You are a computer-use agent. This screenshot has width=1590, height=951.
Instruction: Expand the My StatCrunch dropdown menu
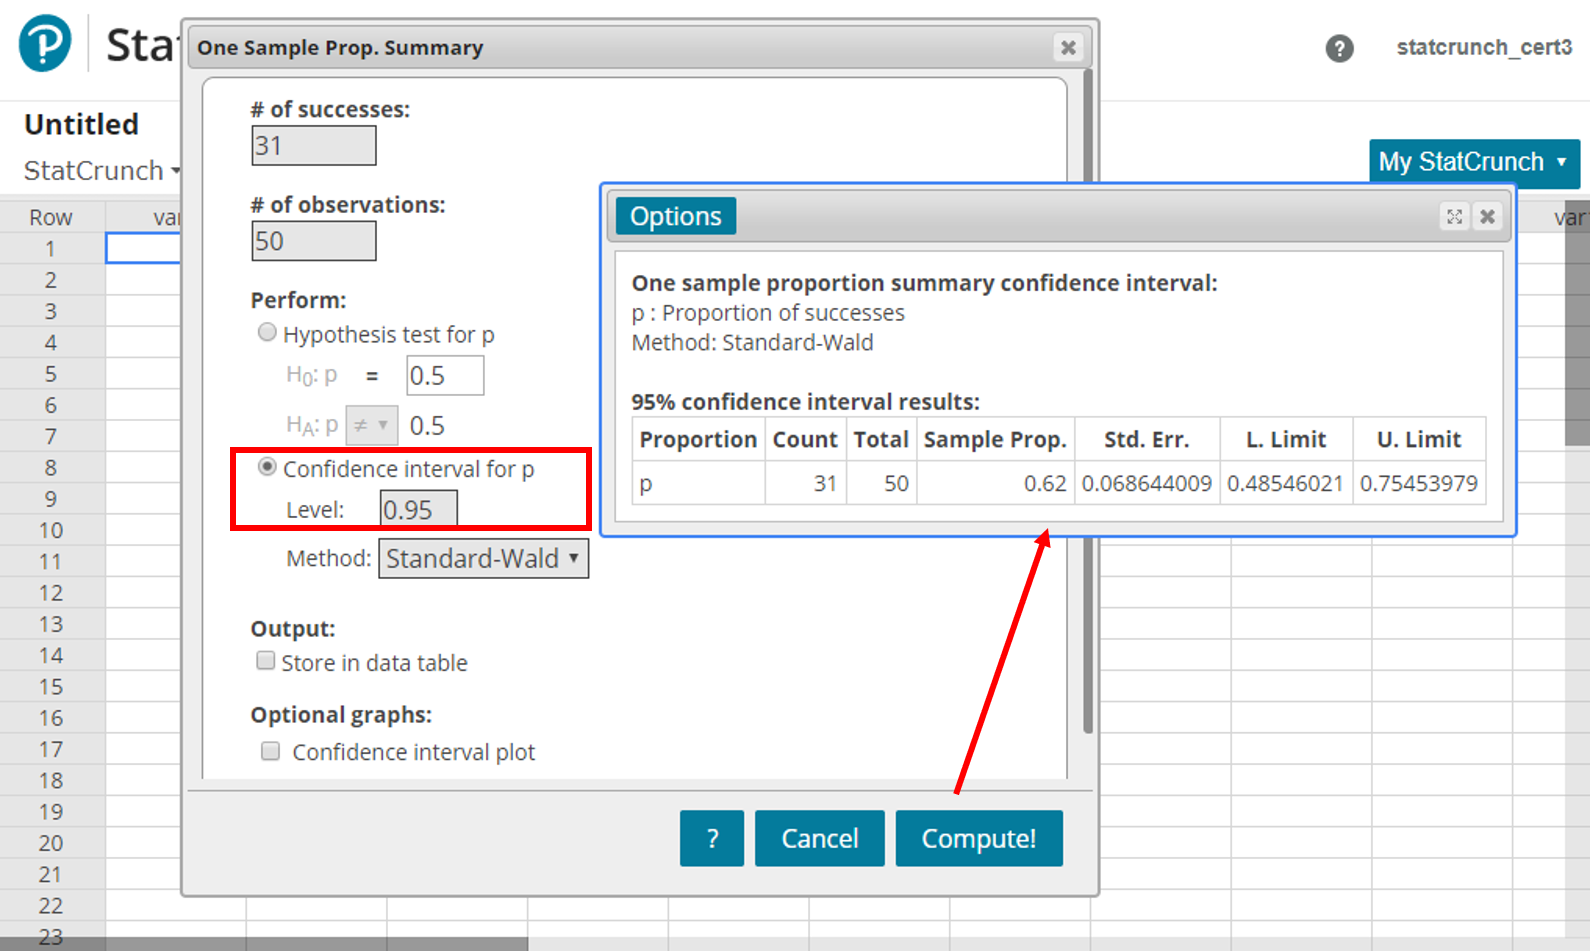pyautogui.click(x=1473, y=163)
